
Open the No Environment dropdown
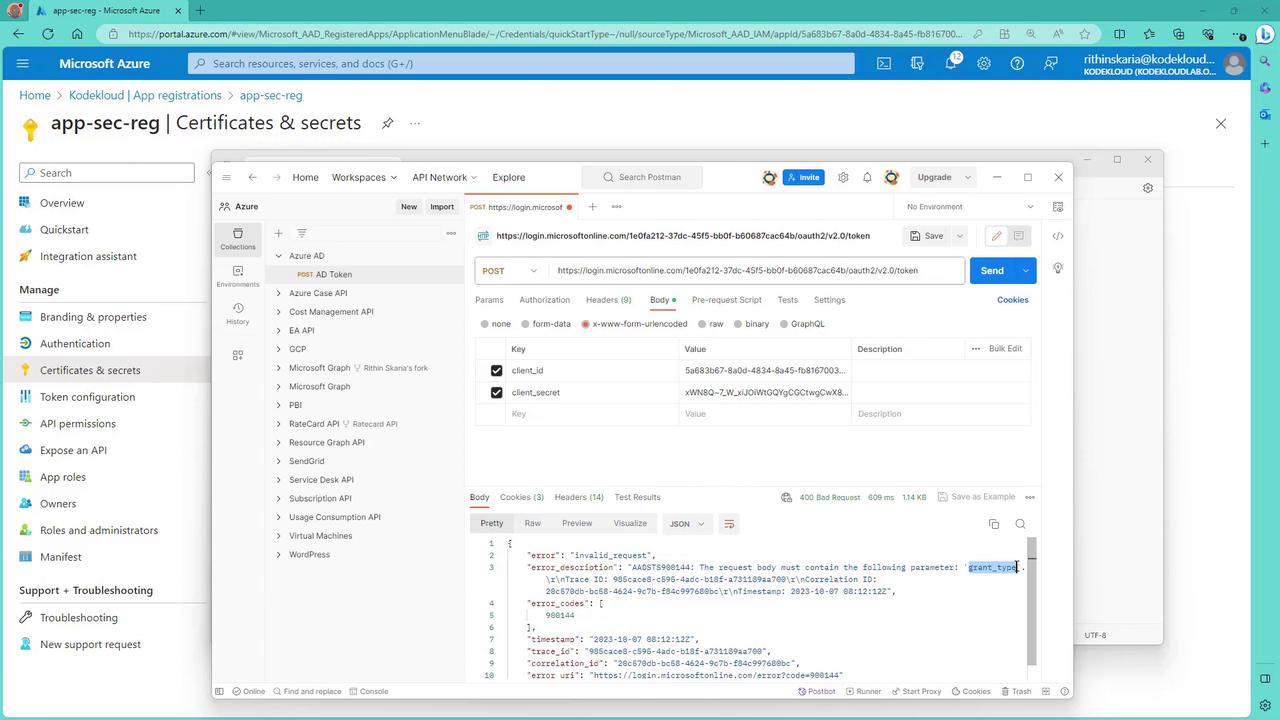pyautogui.click(x=969, y=207)
